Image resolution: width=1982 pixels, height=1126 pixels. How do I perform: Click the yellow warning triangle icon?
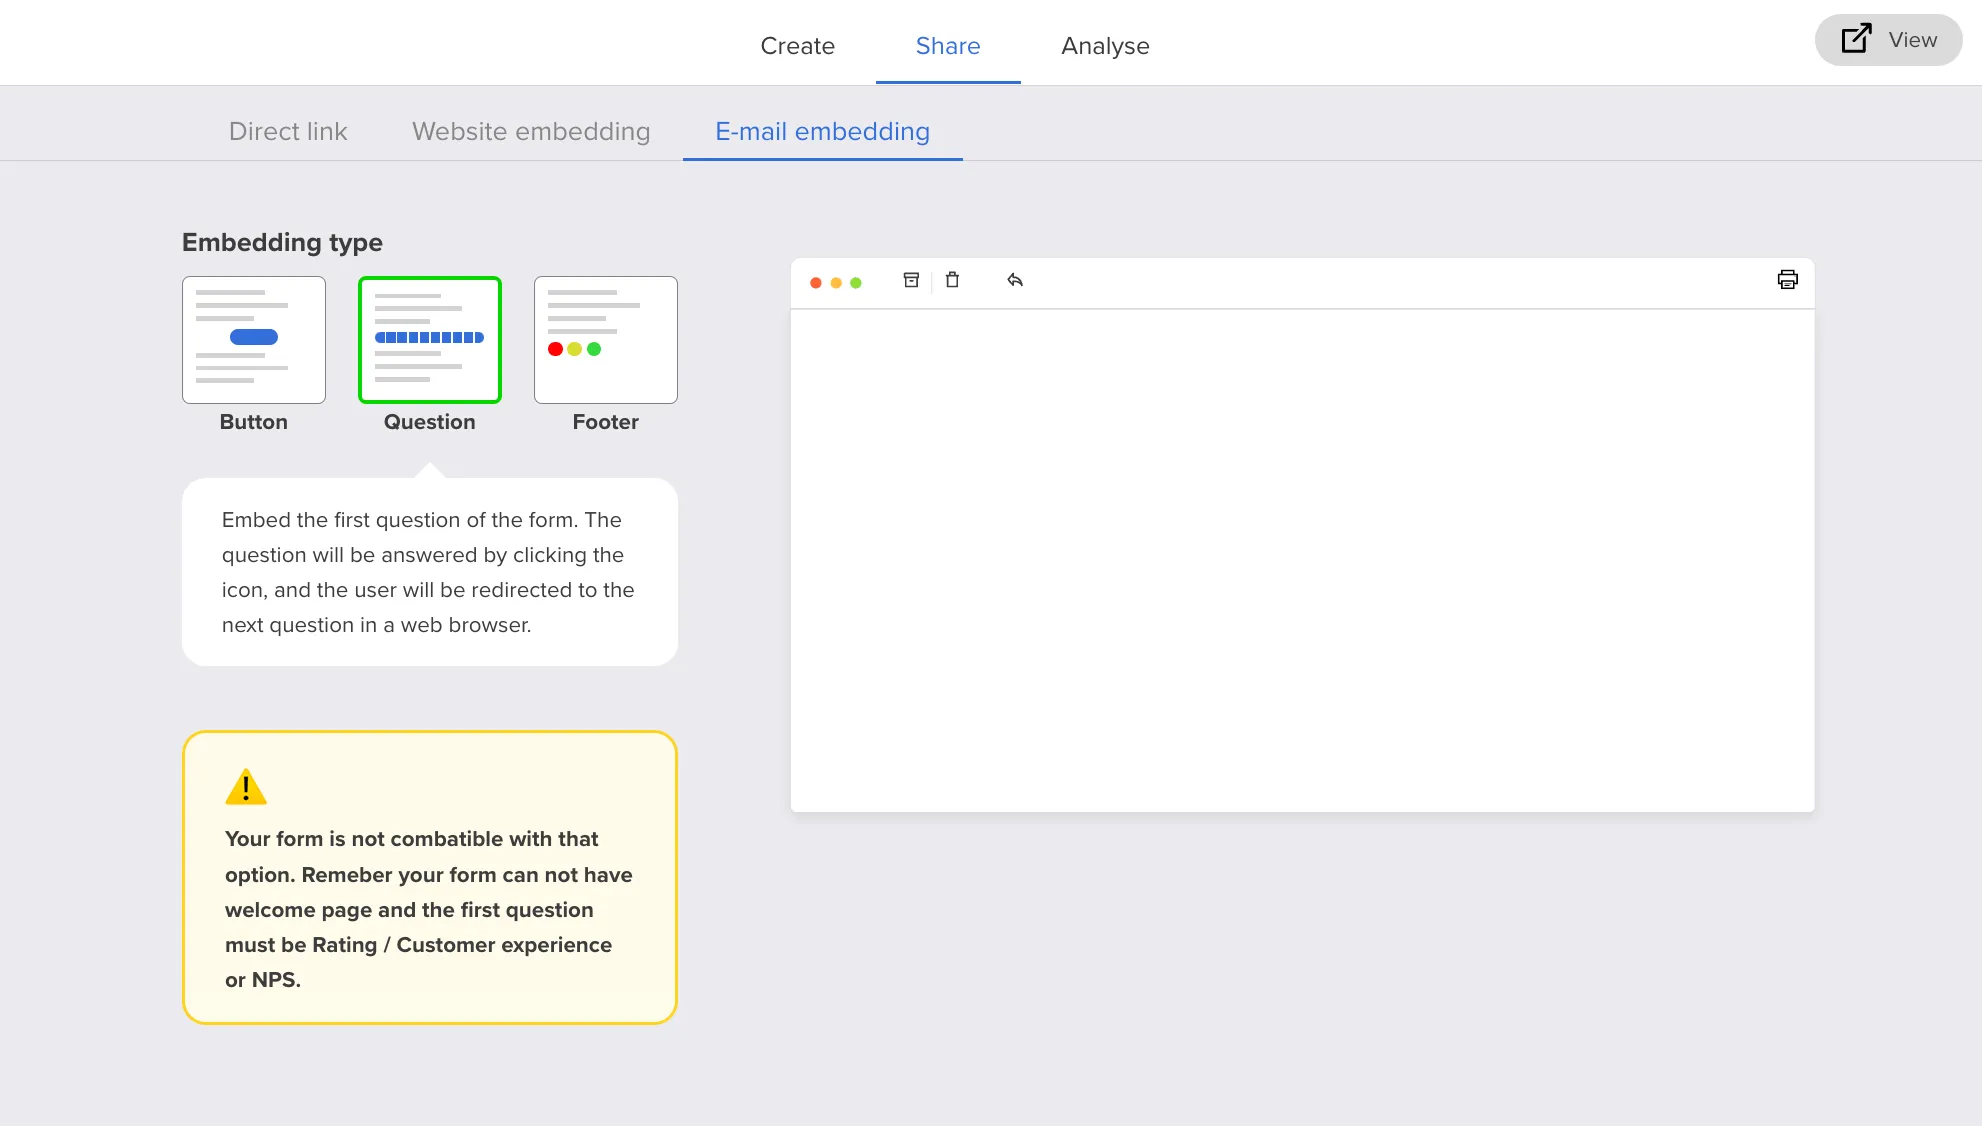coord(246,787)
